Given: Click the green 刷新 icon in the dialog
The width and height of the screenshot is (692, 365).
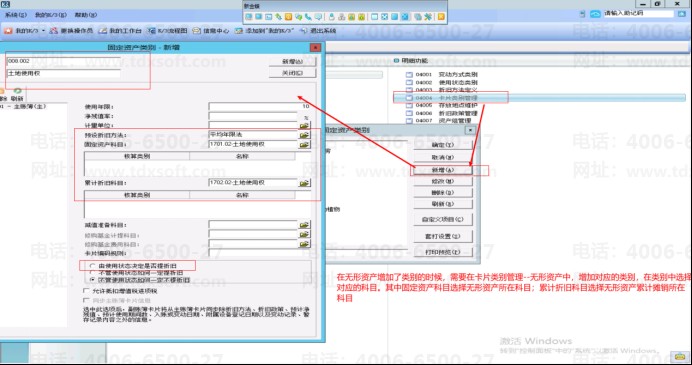Looking at the screenshot, I should (x=17, y=91).
